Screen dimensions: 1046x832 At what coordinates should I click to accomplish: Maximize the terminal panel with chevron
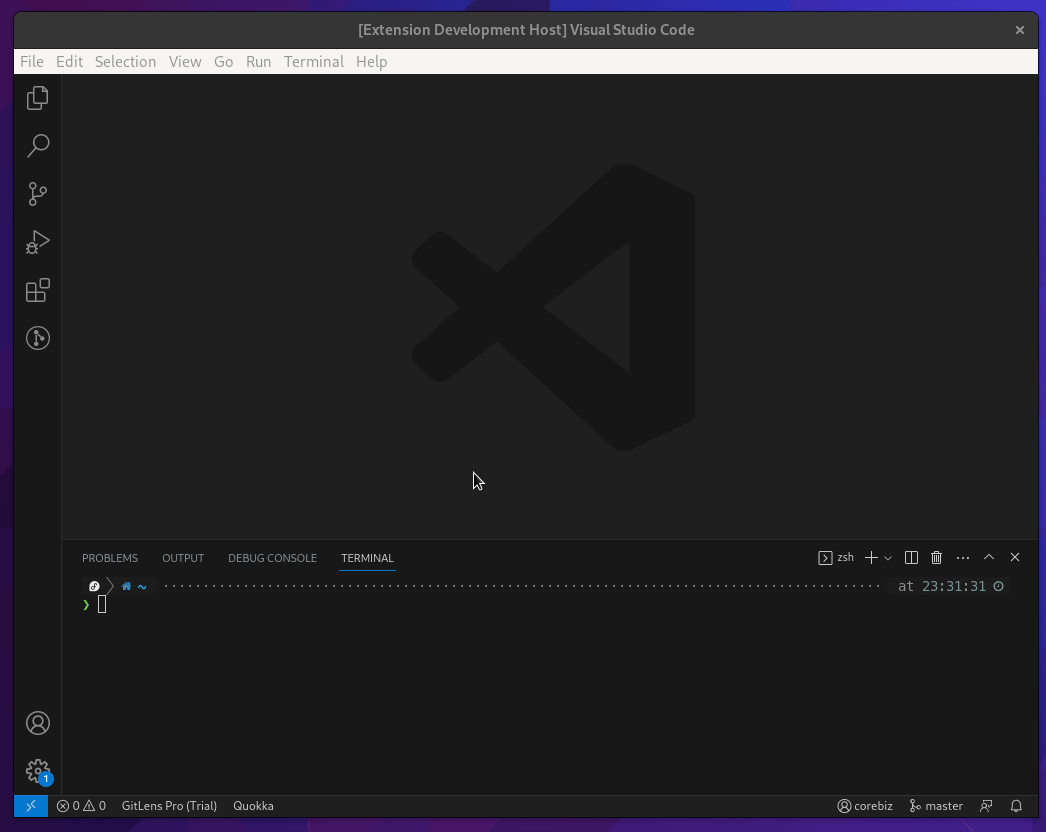[x=988, y=557]
